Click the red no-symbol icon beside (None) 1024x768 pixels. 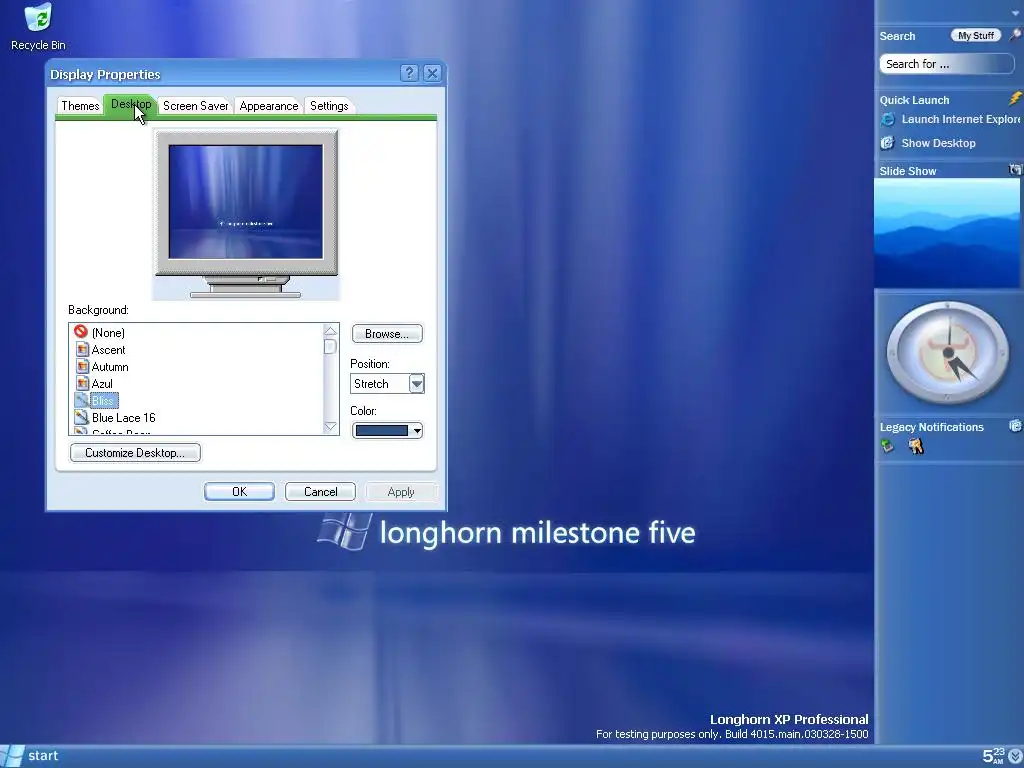81,332
